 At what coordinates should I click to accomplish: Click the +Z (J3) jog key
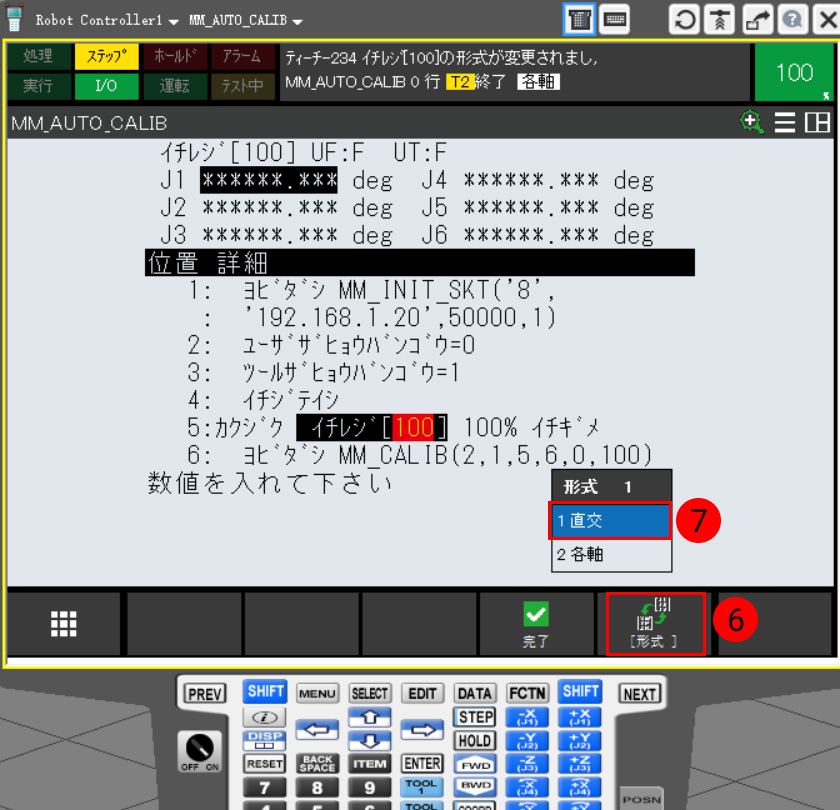[x=580, y=764]
